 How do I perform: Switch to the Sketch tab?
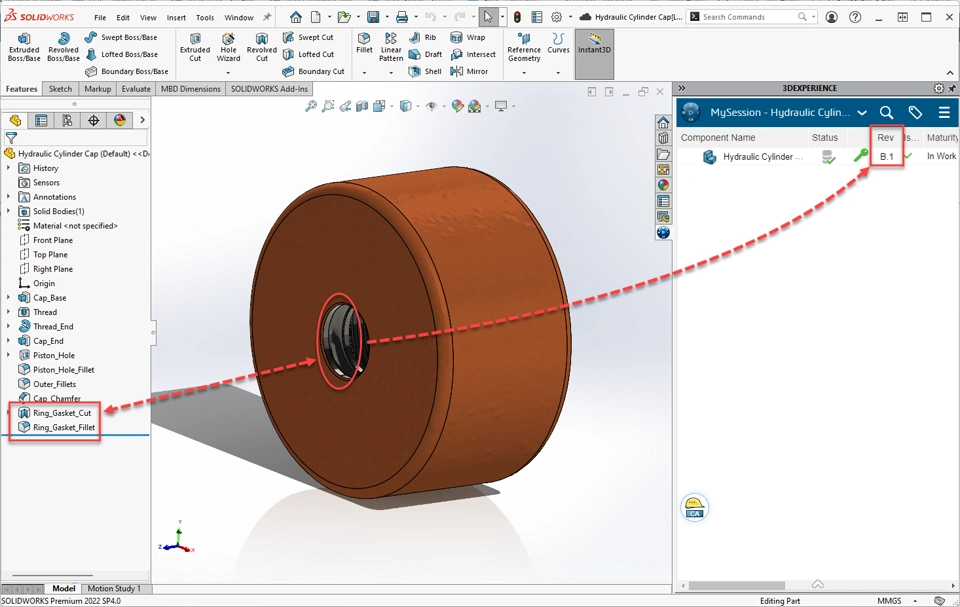60,89
